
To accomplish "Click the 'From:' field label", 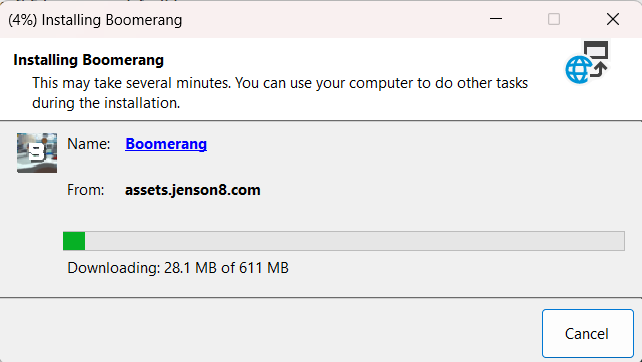I will coord(86,190).
